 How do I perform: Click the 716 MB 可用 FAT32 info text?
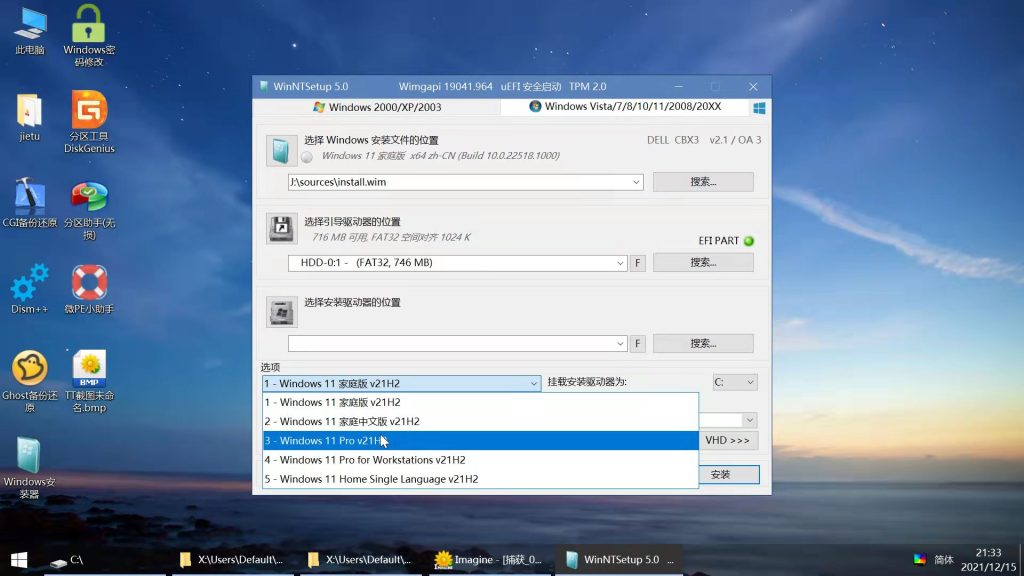point(391,238)
